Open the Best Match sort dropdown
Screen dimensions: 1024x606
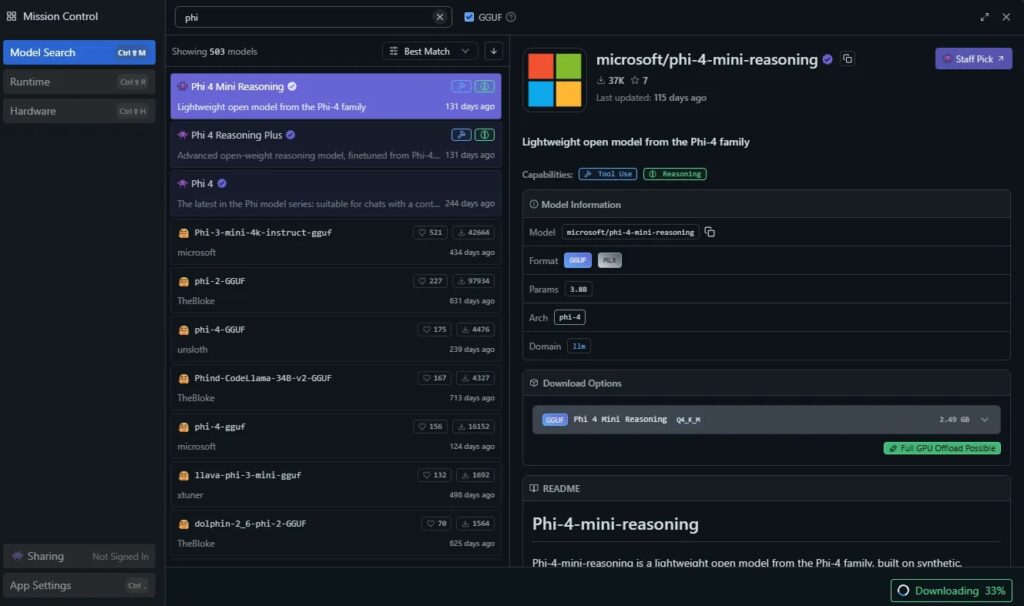click(x=430, y=51)
